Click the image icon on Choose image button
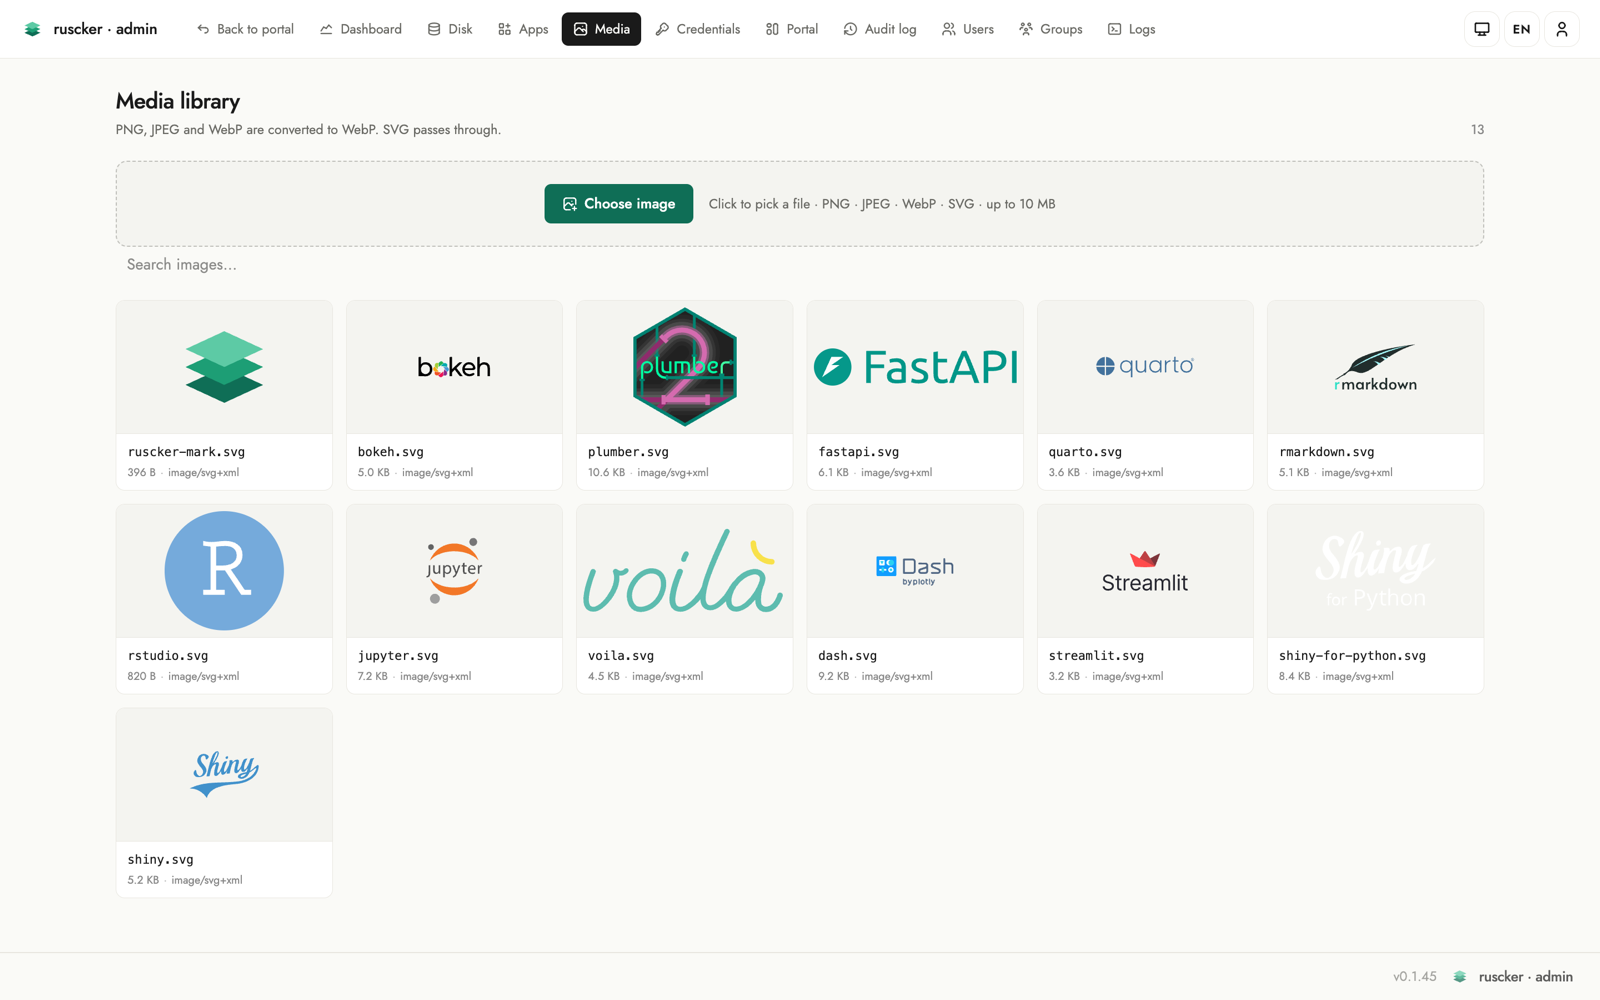This screenshot has width=1600, height=1000. pyautogui.click(x=570, y=204)
